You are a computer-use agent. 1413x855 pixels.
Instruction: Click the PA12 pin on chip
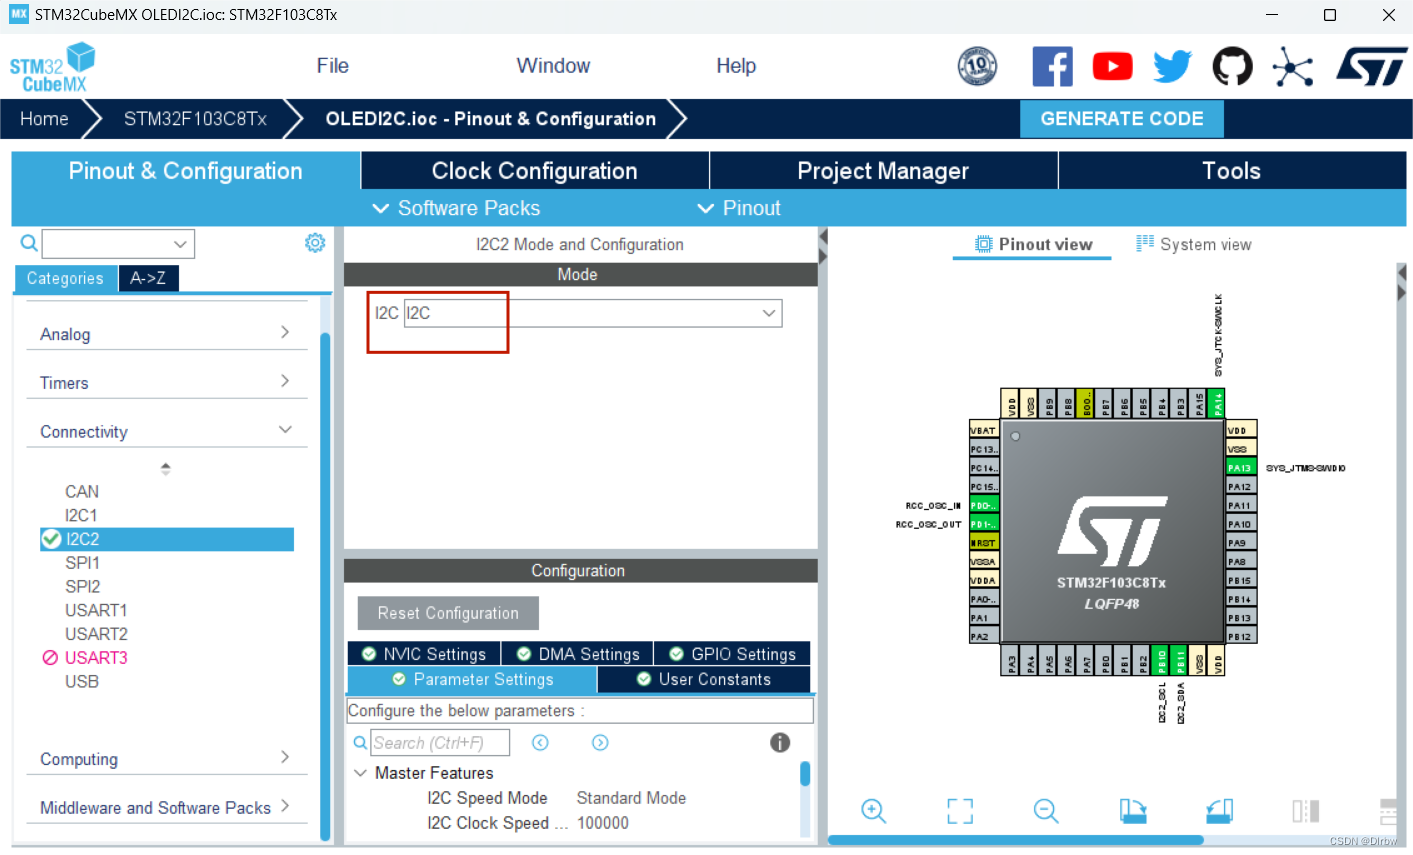[x=1241, y=487]
